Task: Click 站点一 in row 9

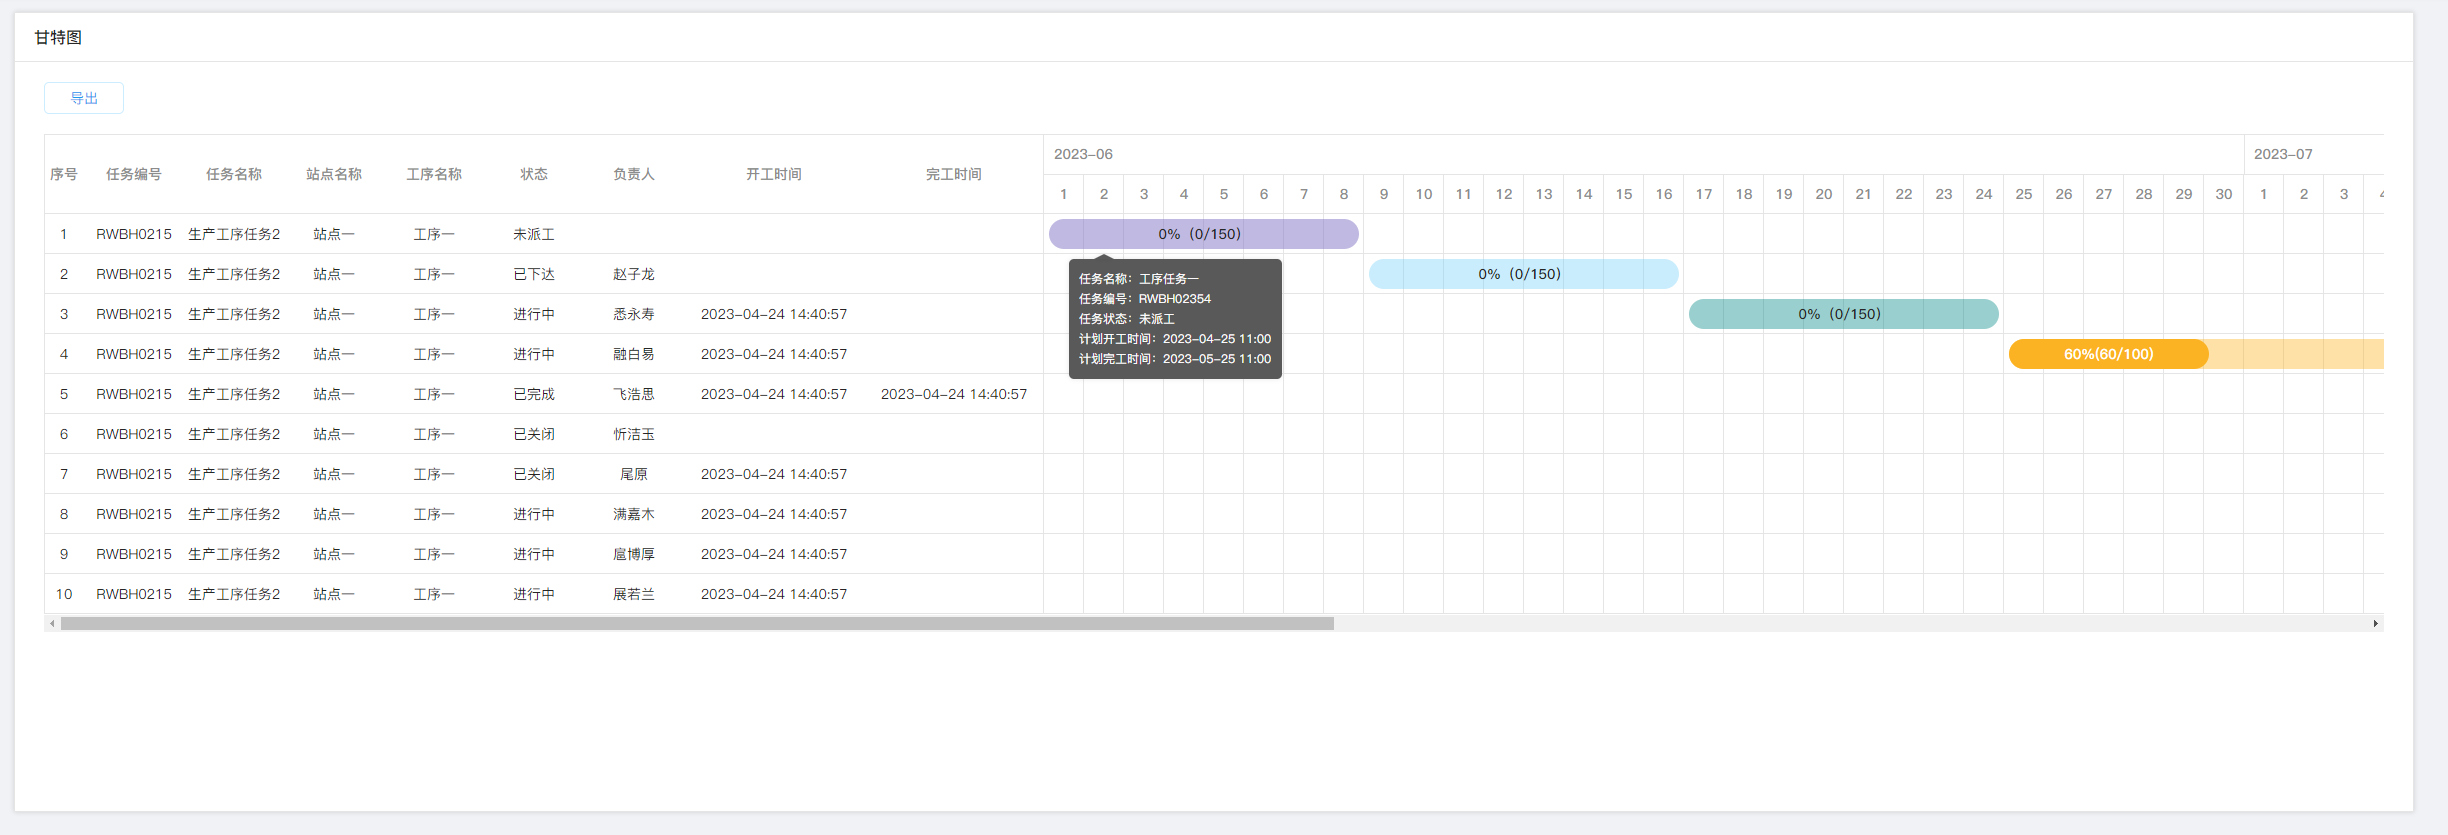Action: pyautogui.click(x=334, y=554)
